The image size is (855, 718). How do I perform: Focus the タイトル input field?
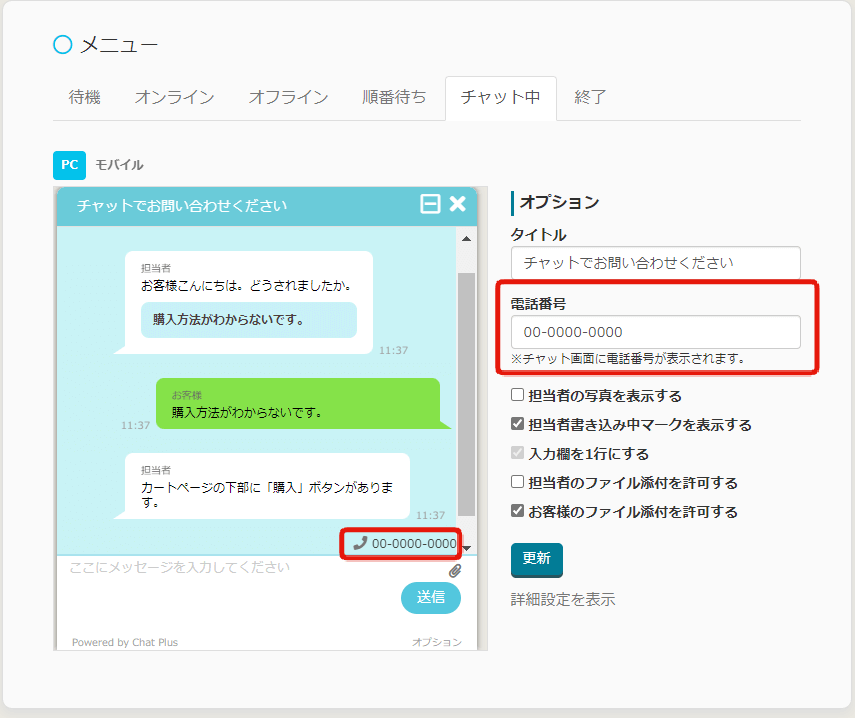pyautogui.click(x=655, y=263)
